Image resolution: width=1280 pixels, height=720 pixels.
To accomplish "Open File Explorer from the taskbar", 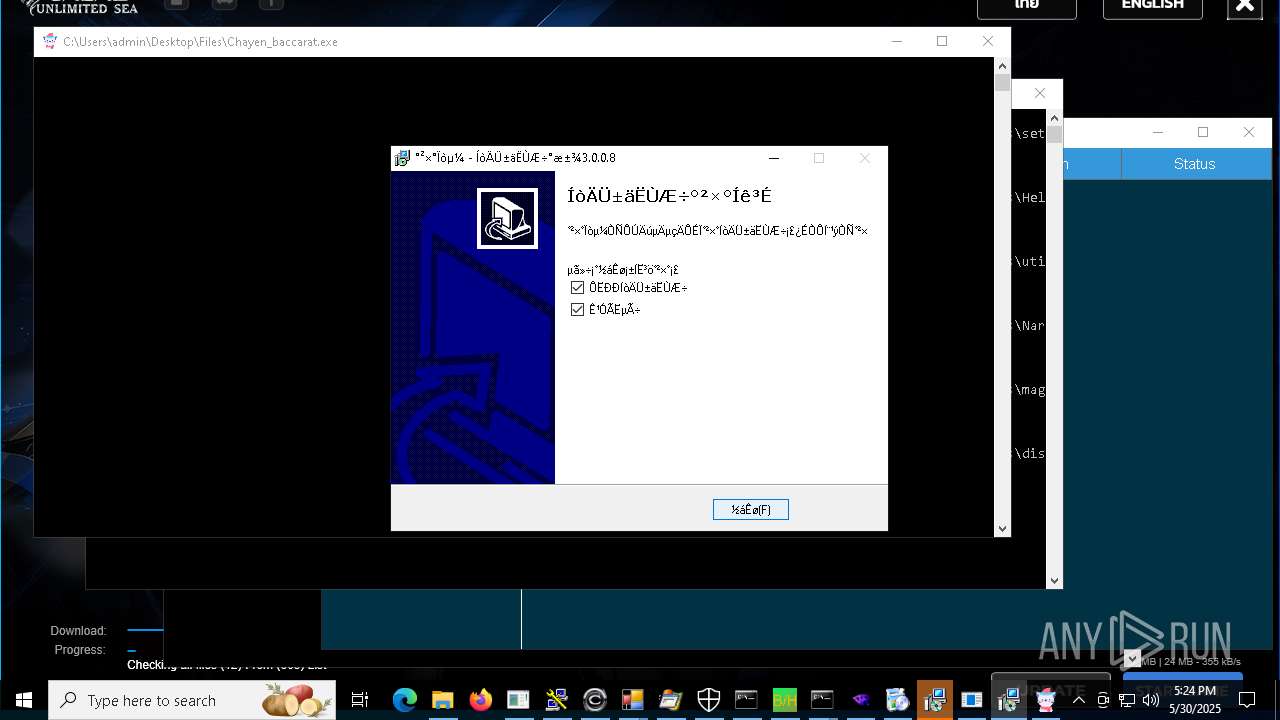I will [x=442, y=700].
